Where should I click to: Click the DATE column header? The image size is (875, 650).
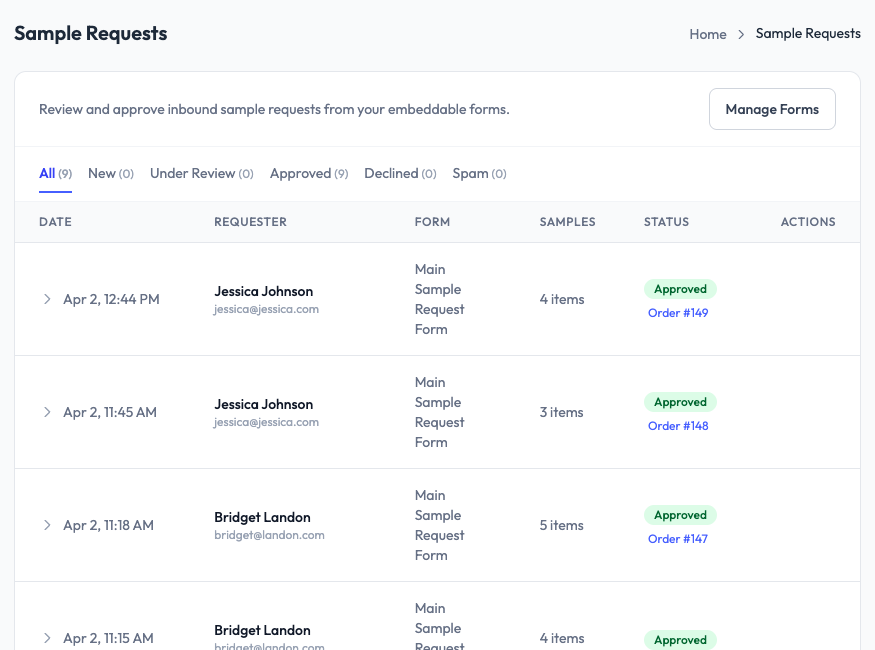coord(55,222)
